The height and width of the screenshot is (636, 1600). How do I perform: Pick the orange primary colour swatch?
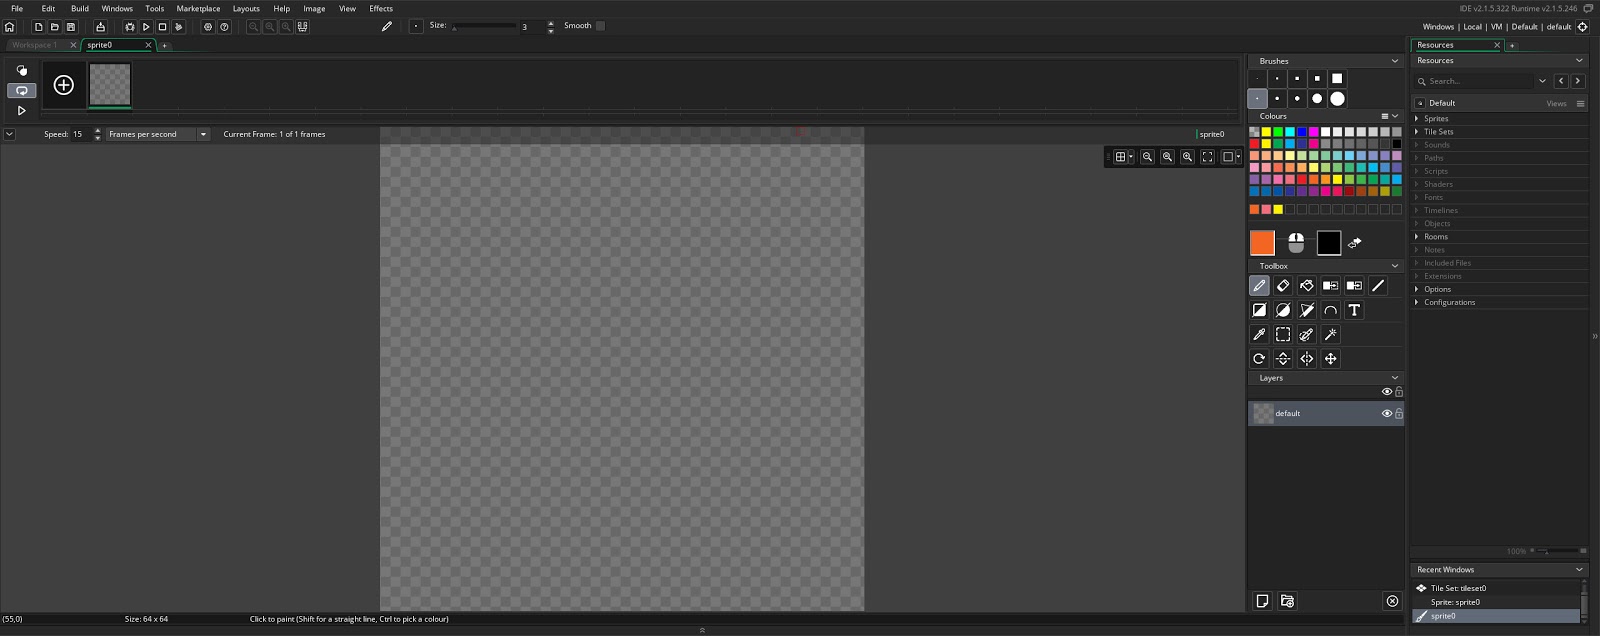click(1262, 243)
